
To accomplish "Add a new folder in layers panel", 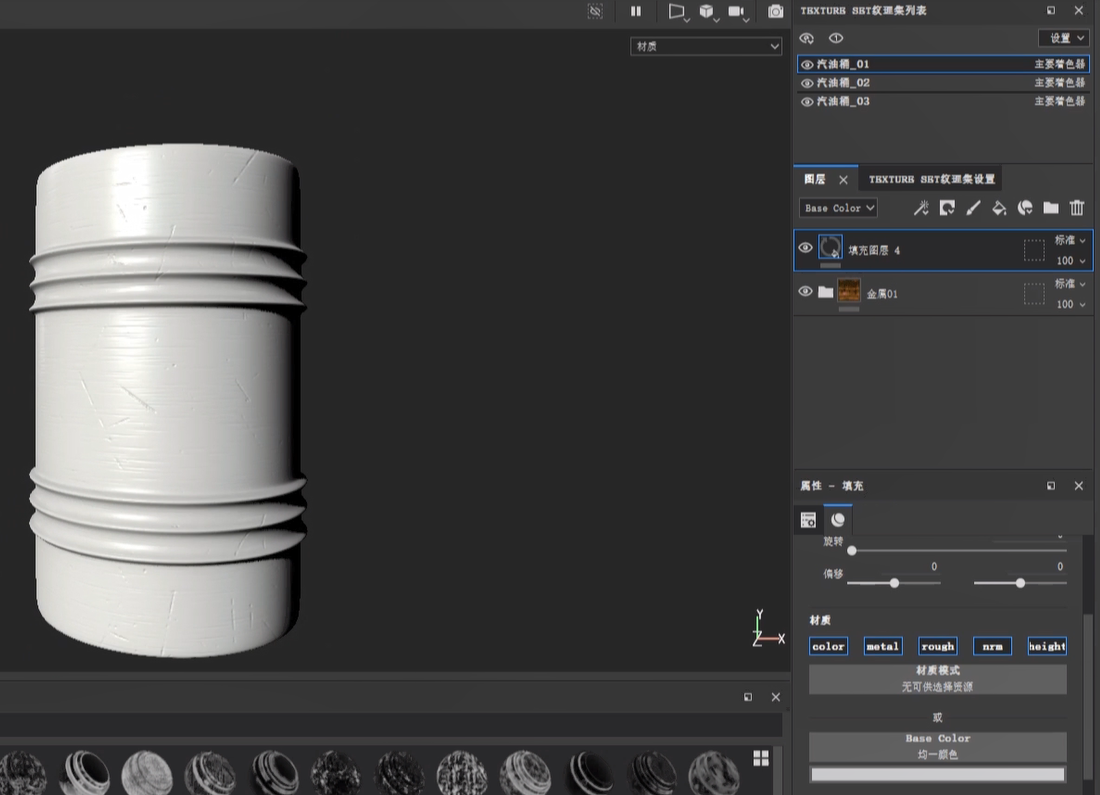I will coord(1050,208).
